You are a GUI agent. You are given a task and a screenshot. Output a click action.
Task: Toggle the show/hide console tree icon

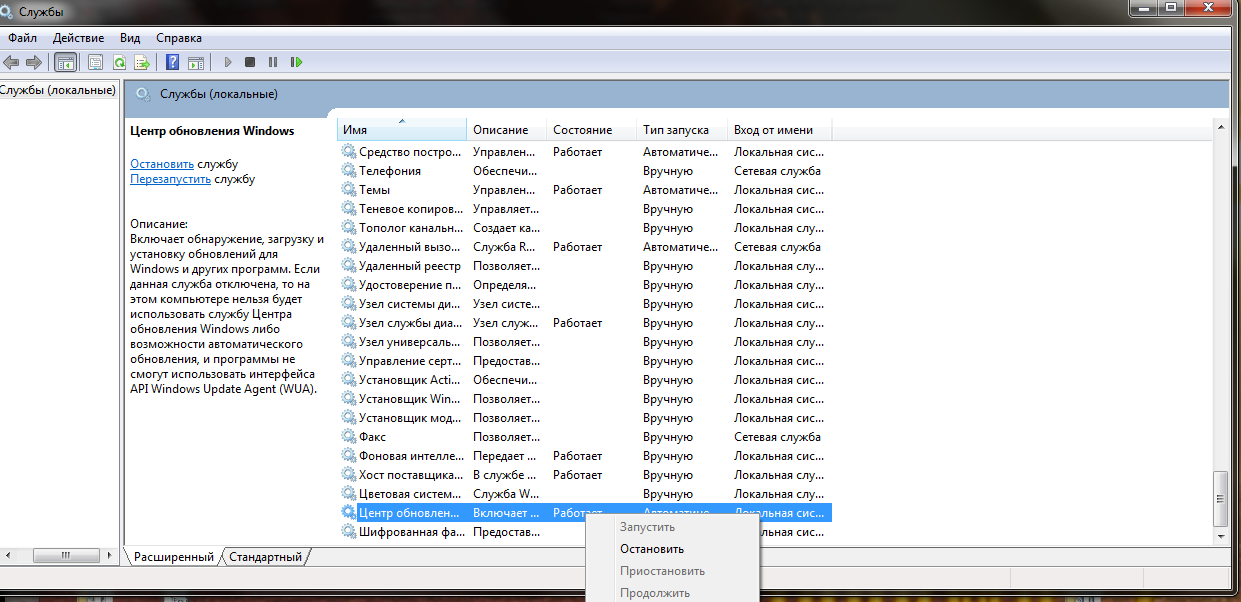tap(65, 62)
